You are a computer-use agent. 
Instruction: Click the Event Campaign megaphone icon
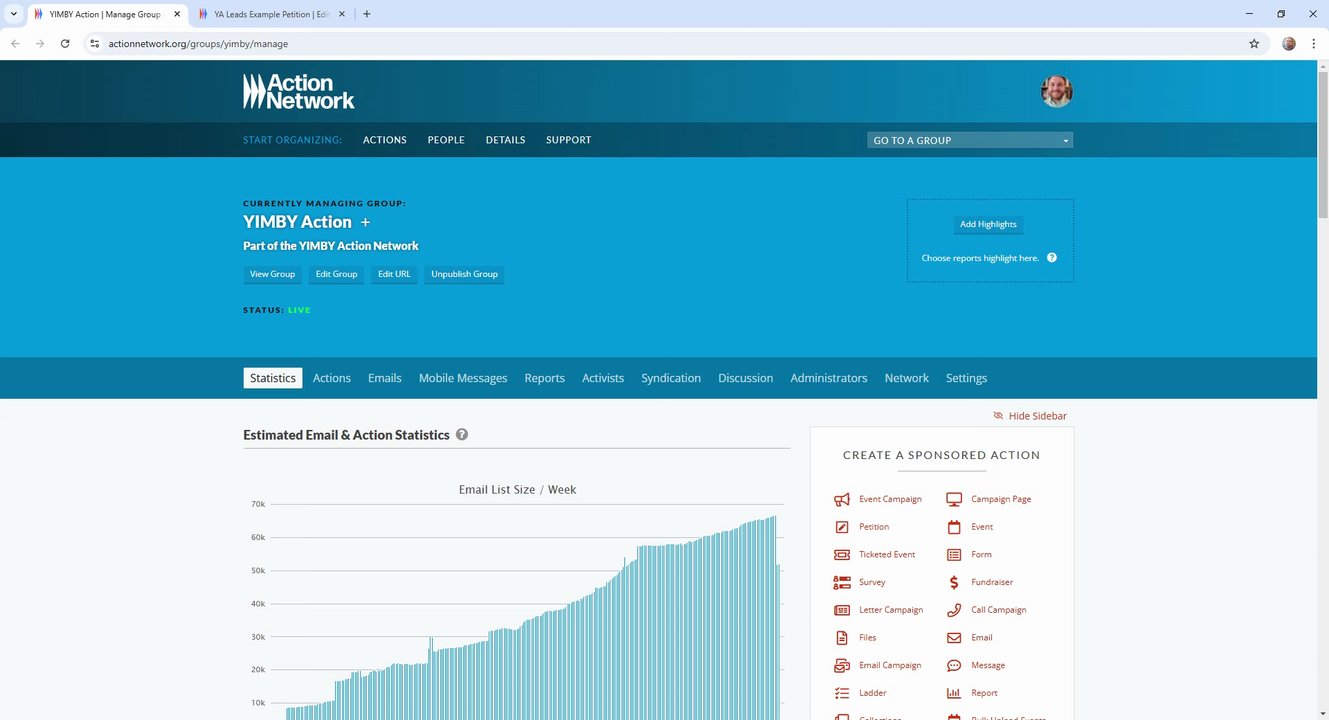842,499
